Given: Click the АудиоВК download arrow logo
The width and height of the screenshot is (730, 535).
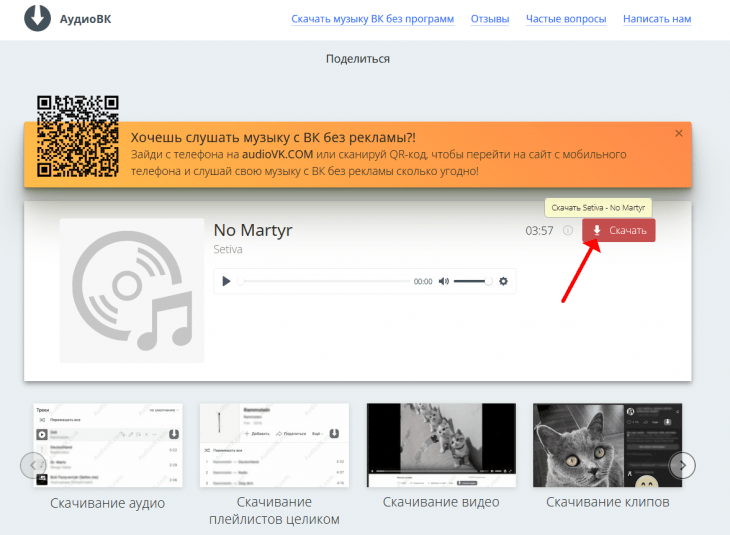Looking at the screenshot, I should (x=37, y=18).
